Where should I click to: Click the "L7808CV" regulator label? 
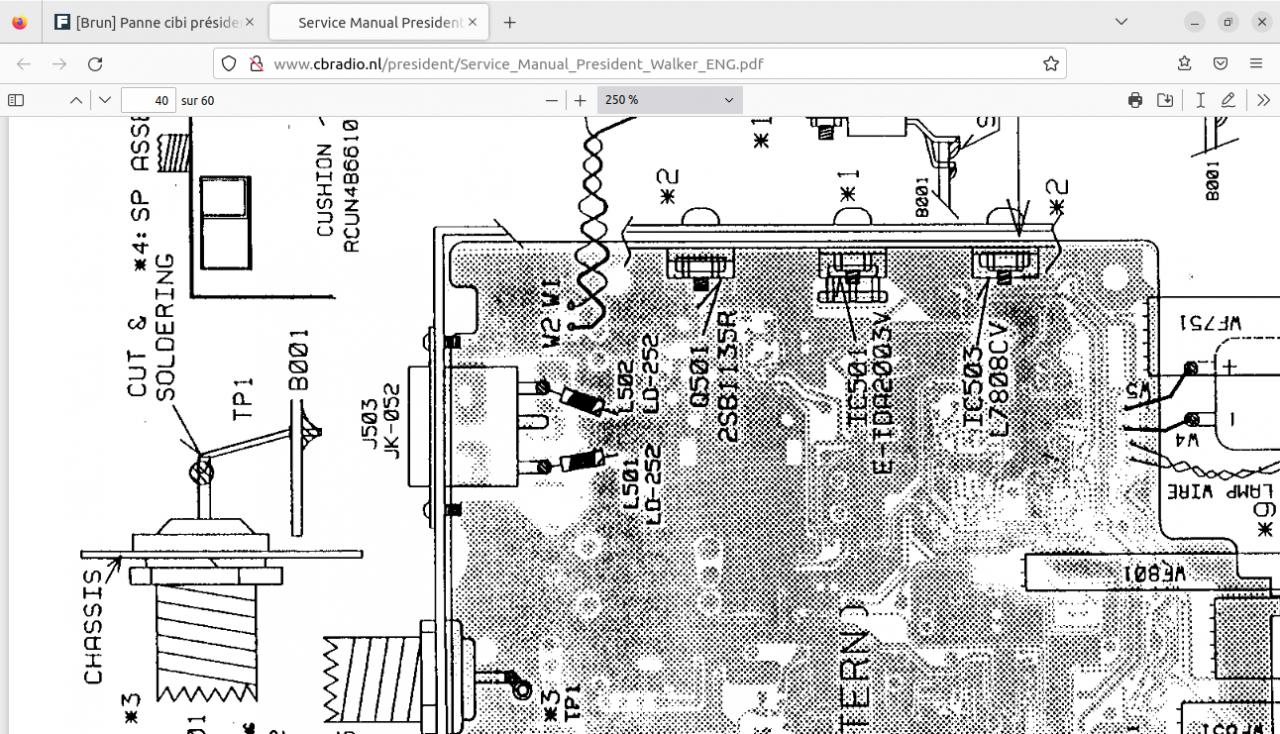click(x=997, y=378)
